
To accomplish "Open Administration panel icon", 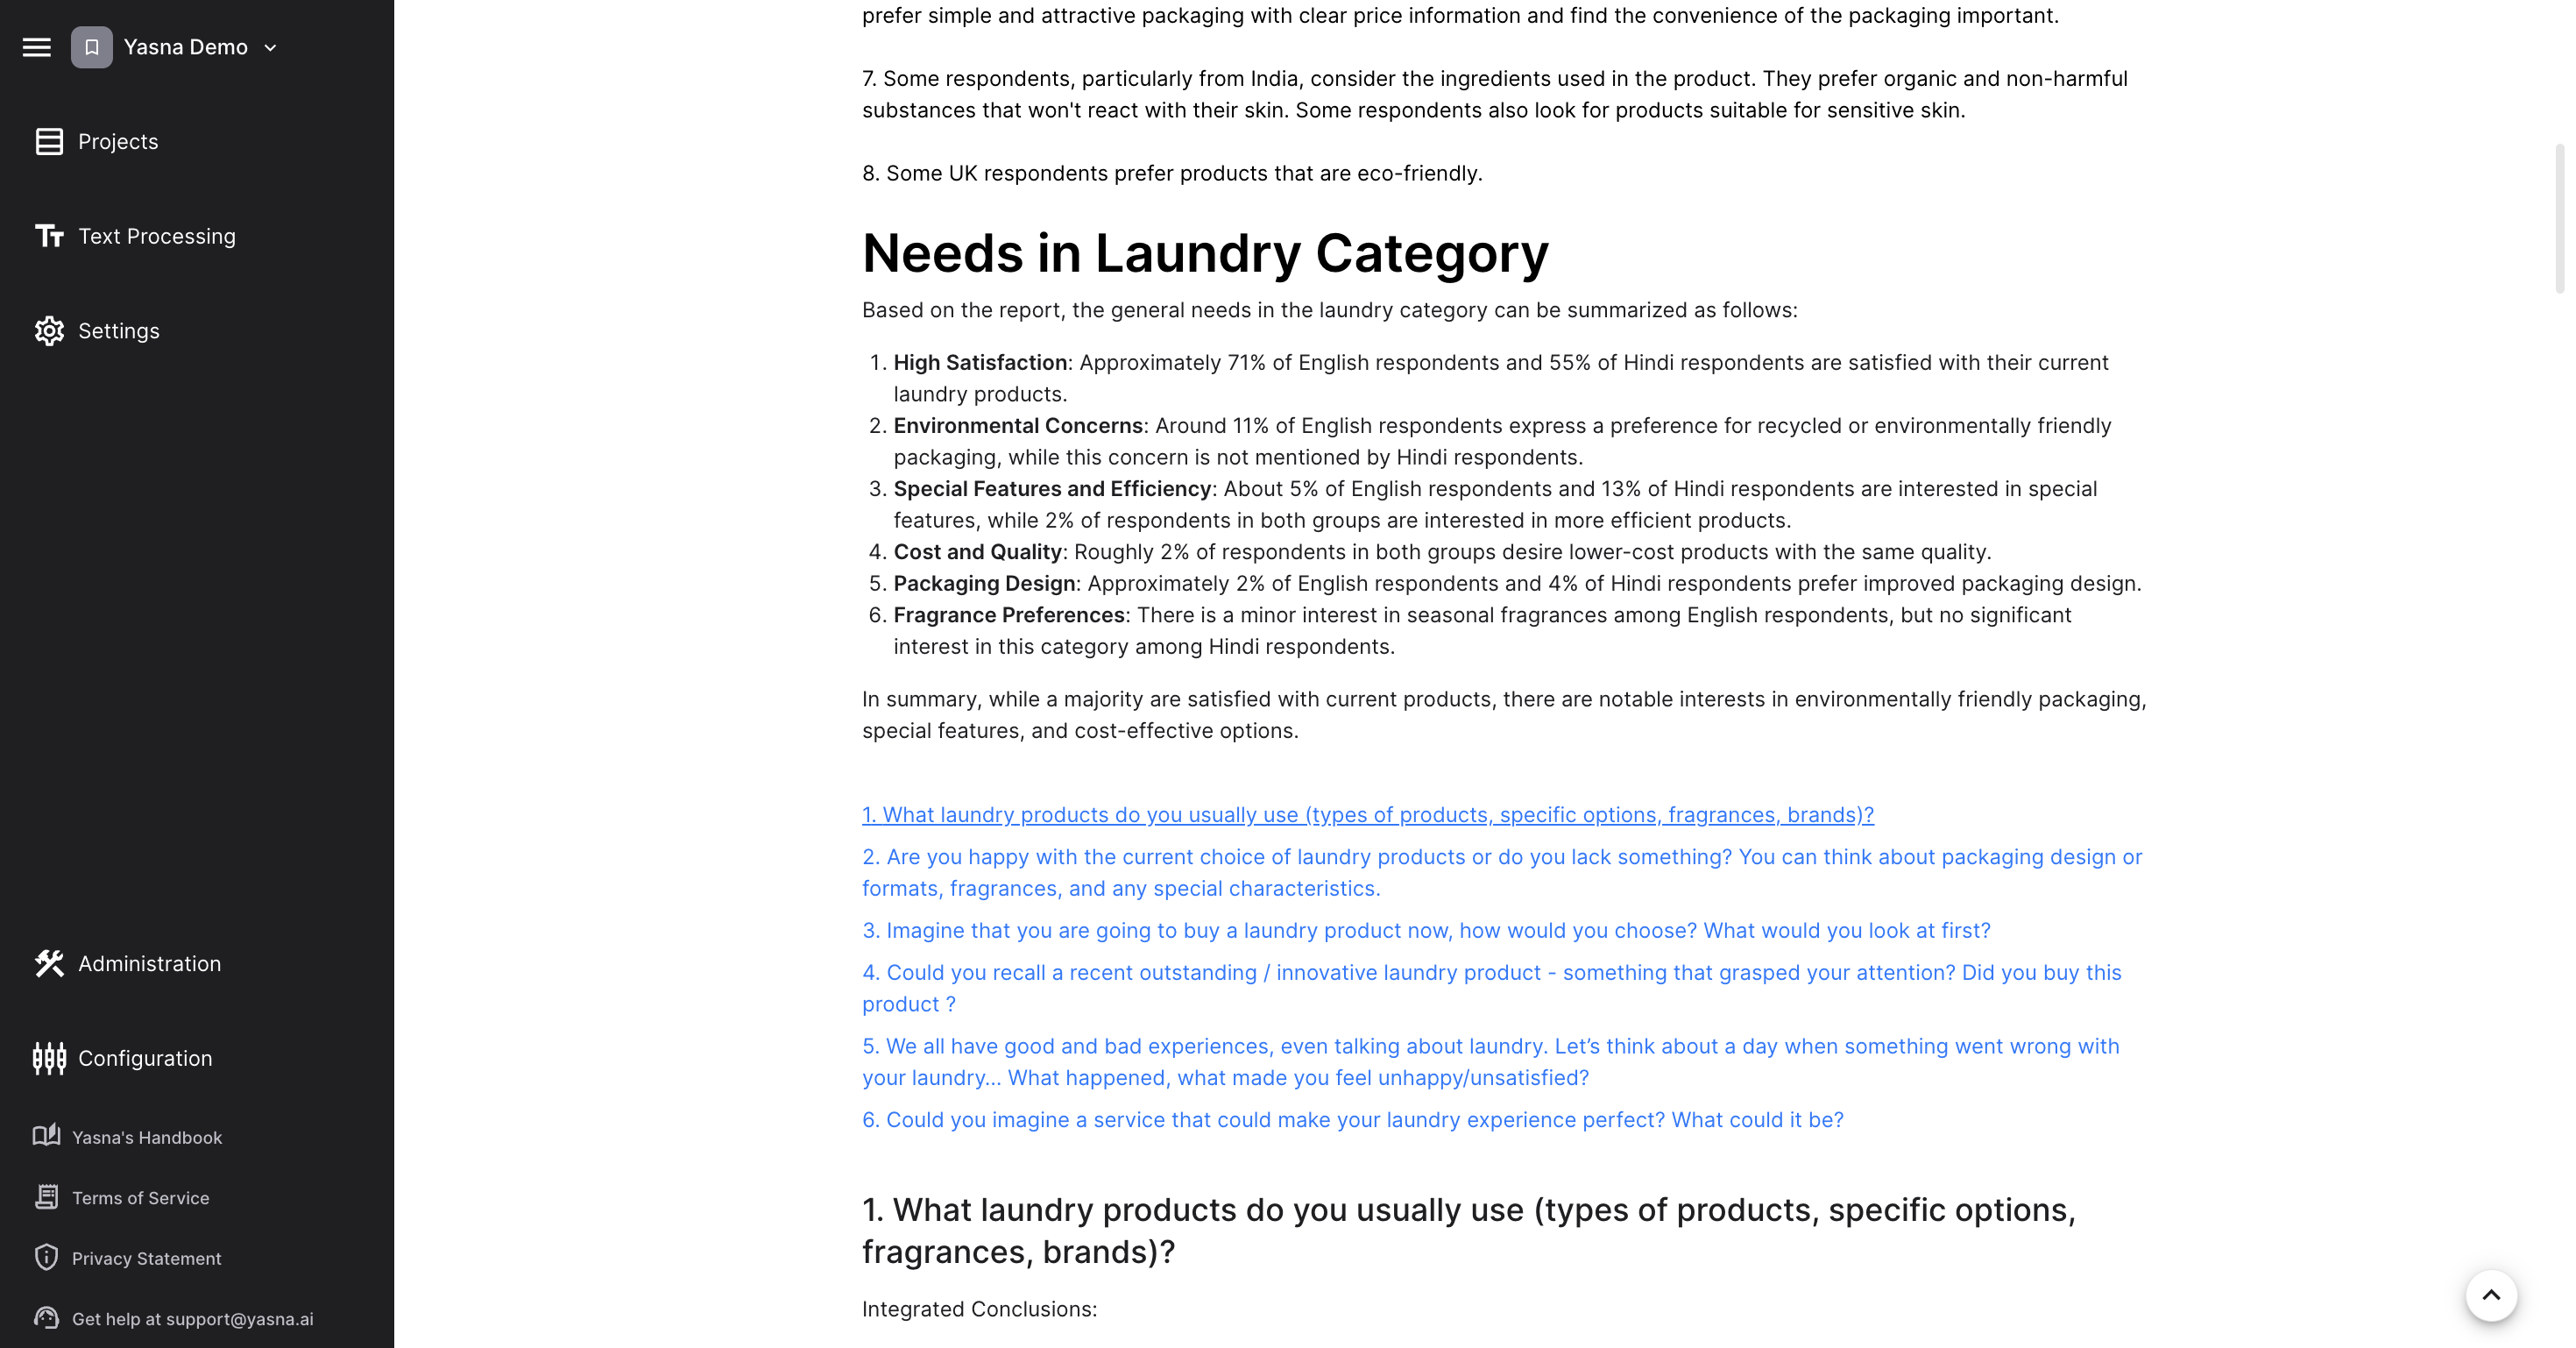I will 49,963.
